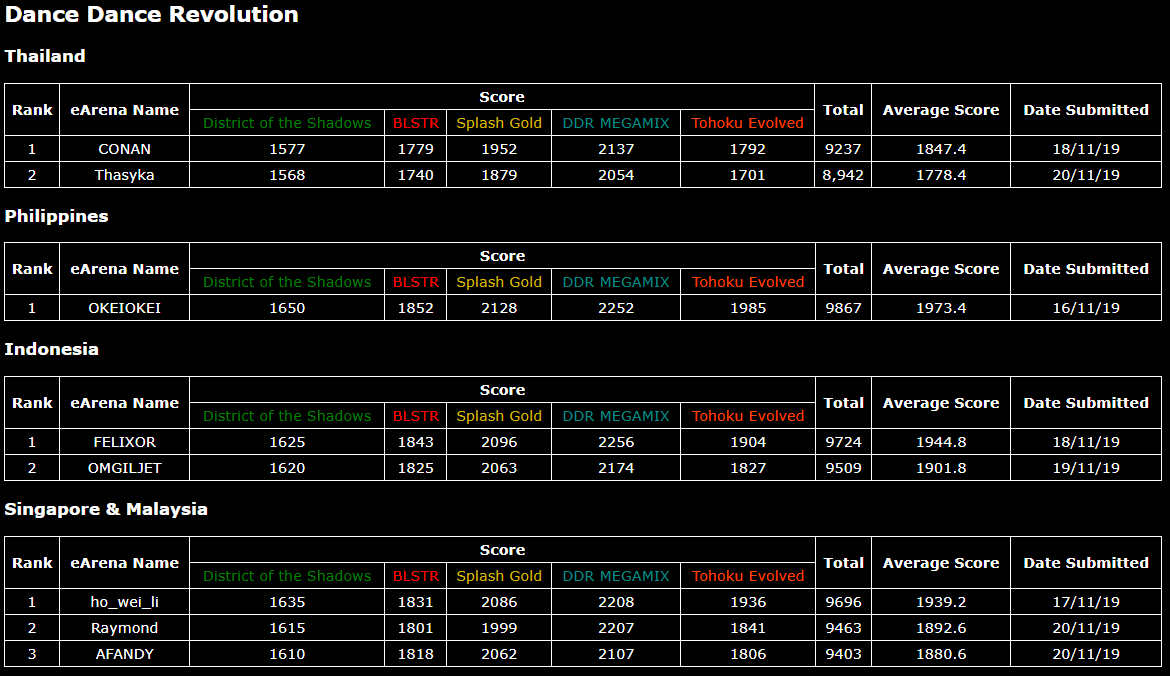Click CONAN's submission date 18/11/19
This screenshot has width=1170, height=676.
click(1085, 149)
